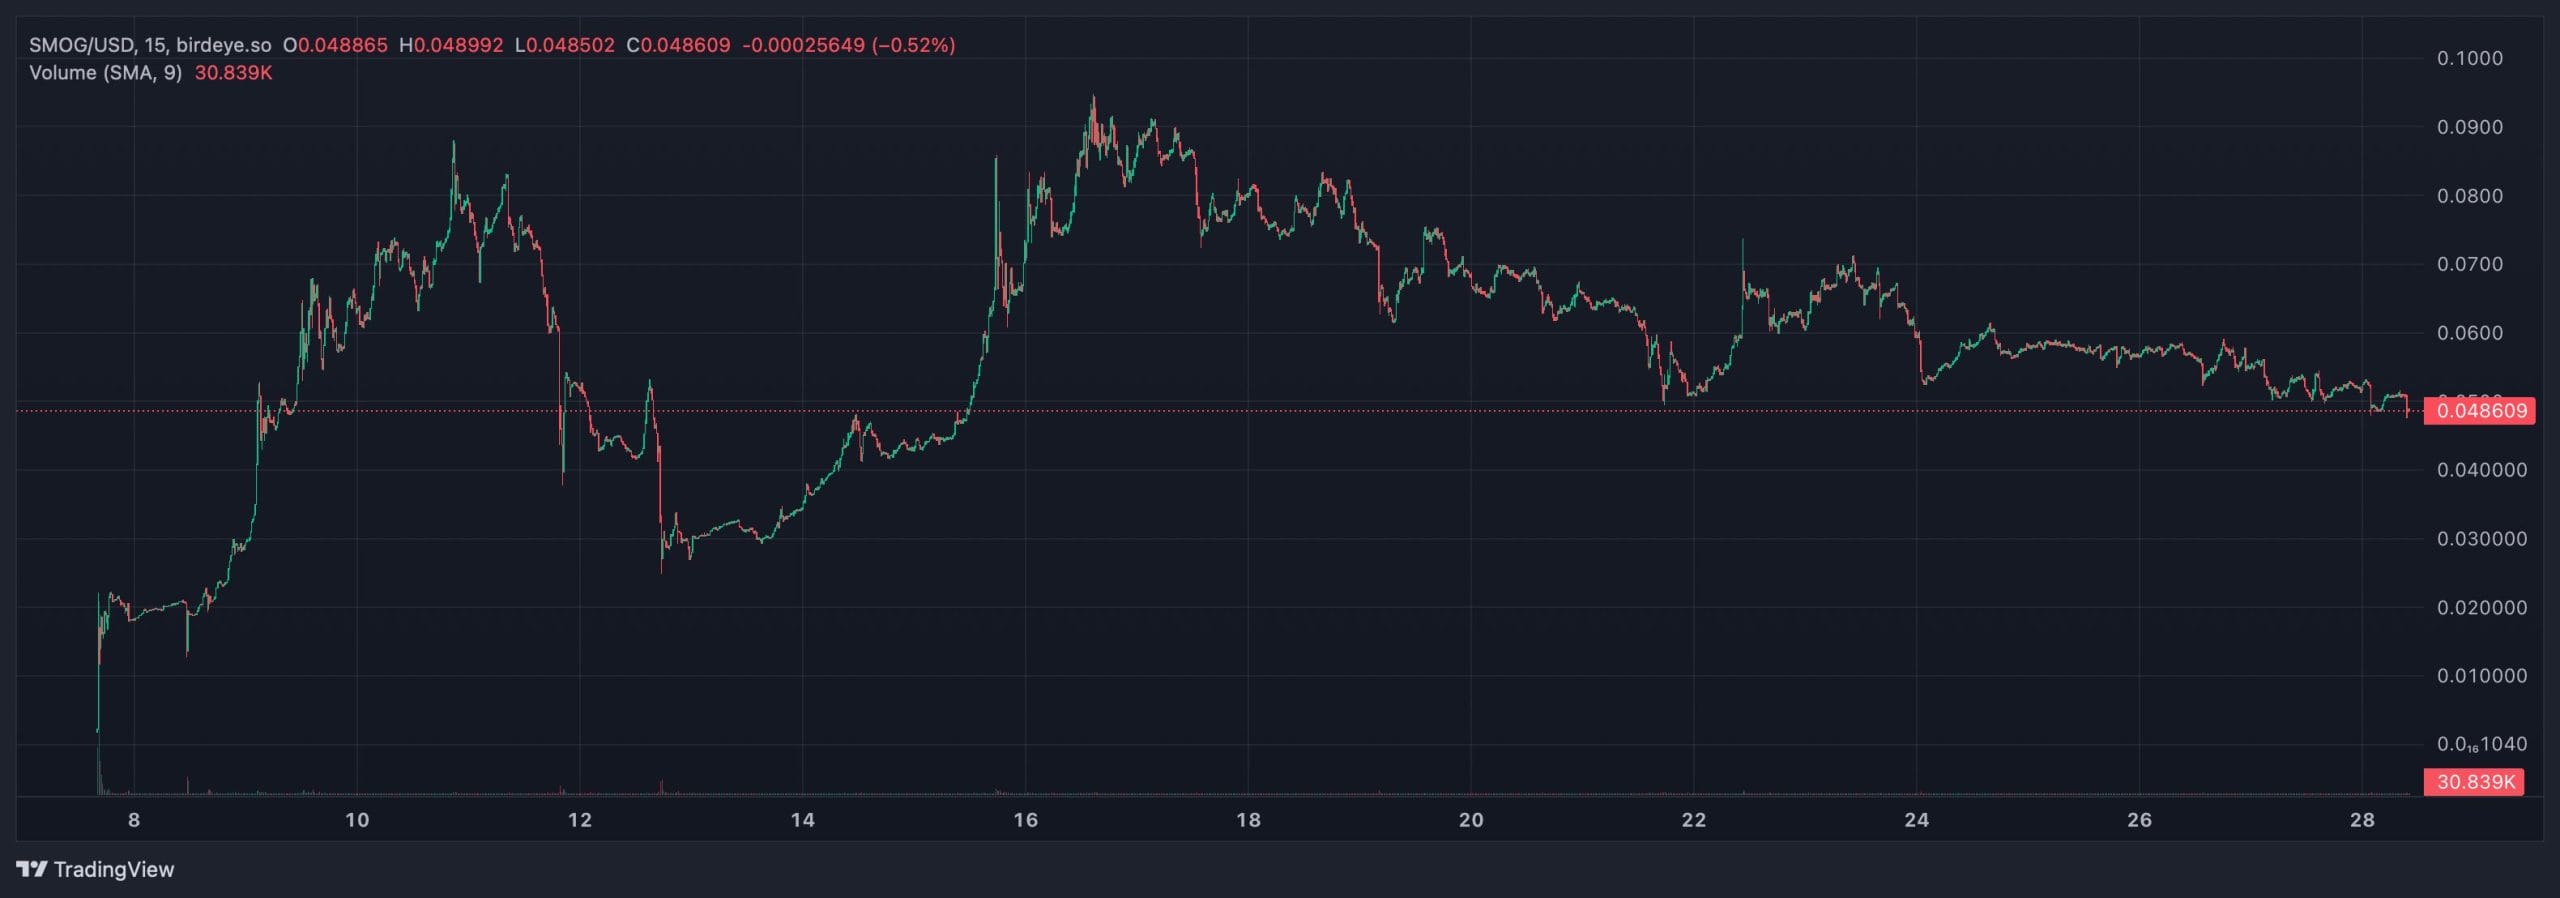2560x898 pixels.
Task: Click date 8 on the time axis
Action: [134, 820]
